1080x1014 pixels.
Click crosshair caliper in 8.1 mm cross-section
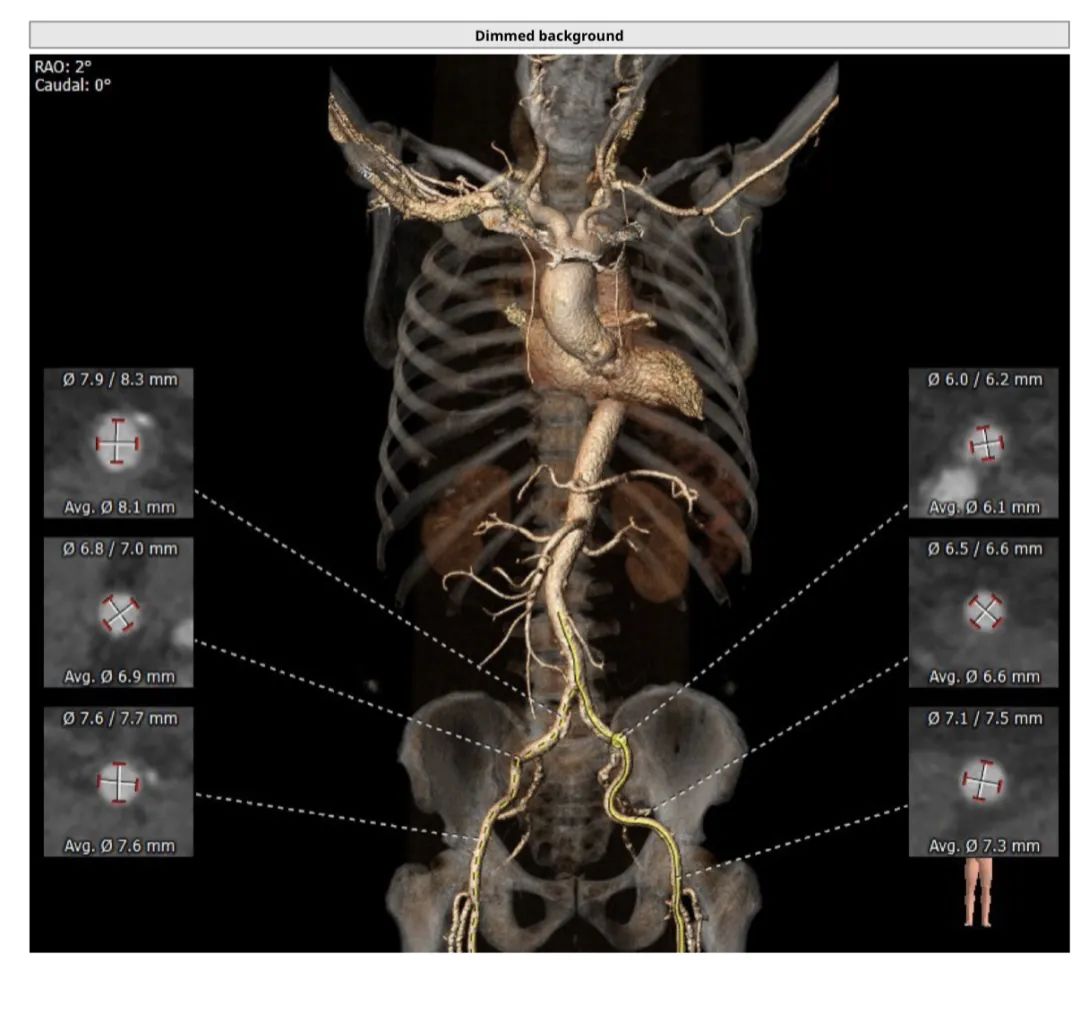point(118,442)
